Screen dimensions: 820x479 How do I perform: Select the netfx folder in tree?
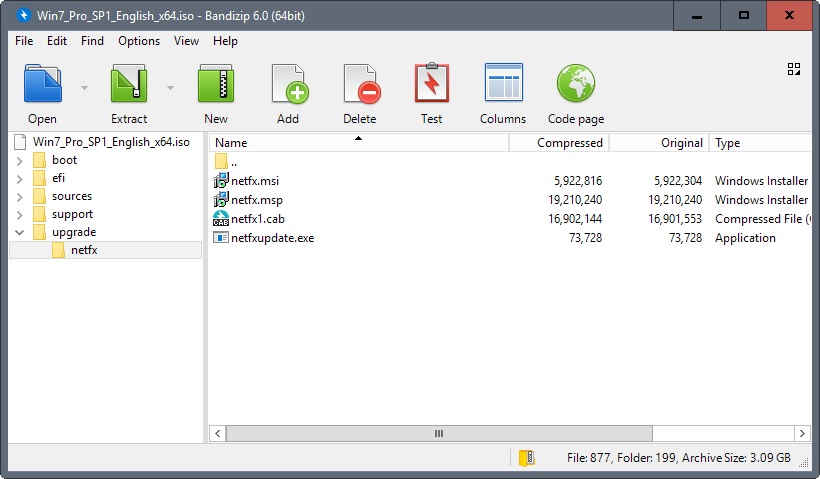click(x=84, y=250)
